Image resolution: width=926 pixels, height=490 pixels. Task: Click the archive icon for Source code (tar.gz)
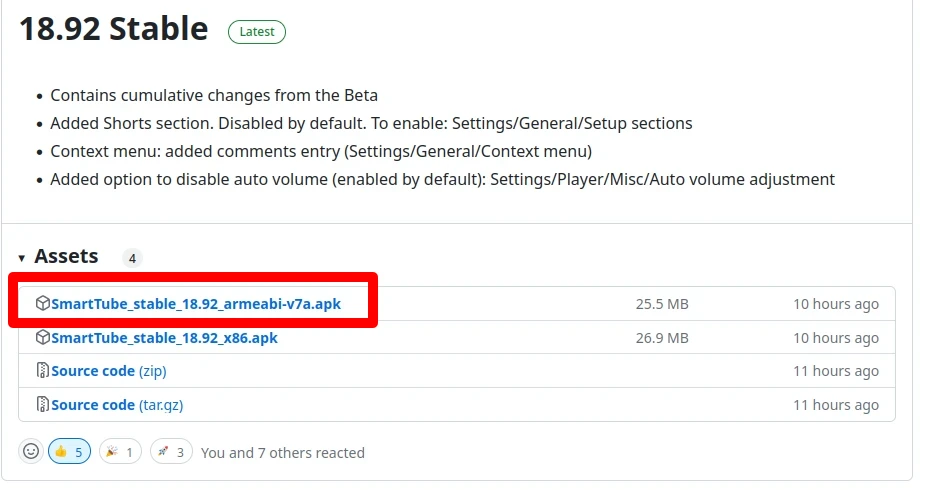click(43, 405)
